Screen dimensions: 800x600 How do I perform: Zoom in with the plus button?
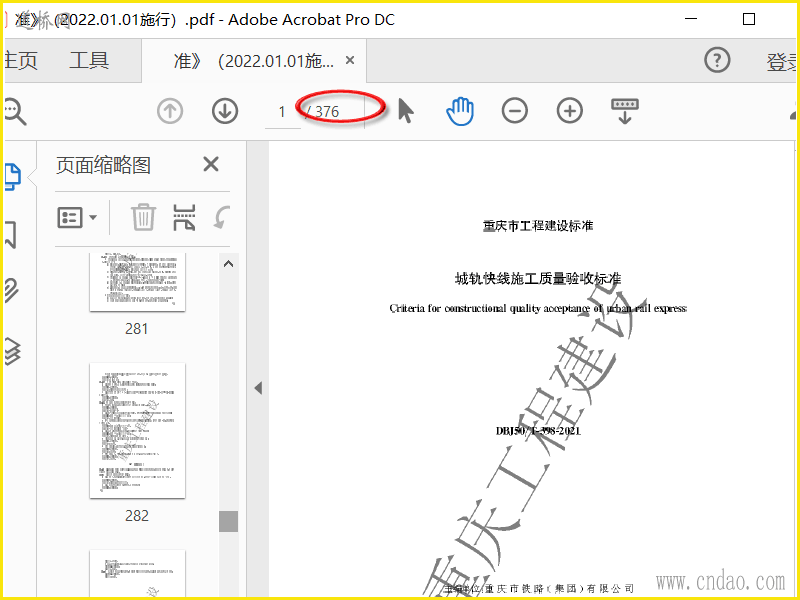569,111
